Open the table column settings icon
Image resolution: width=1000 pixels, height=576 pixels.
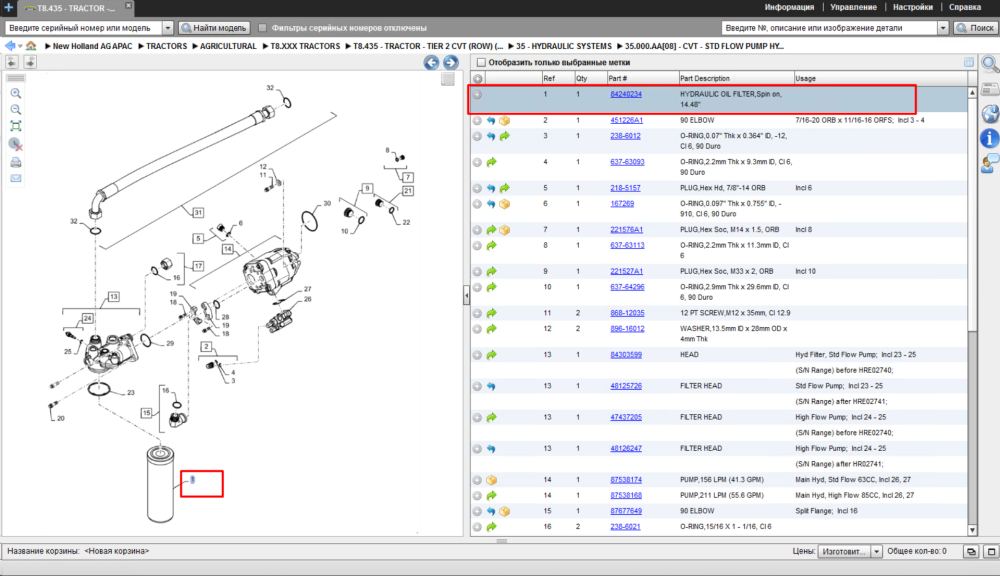tap(969, 63)
